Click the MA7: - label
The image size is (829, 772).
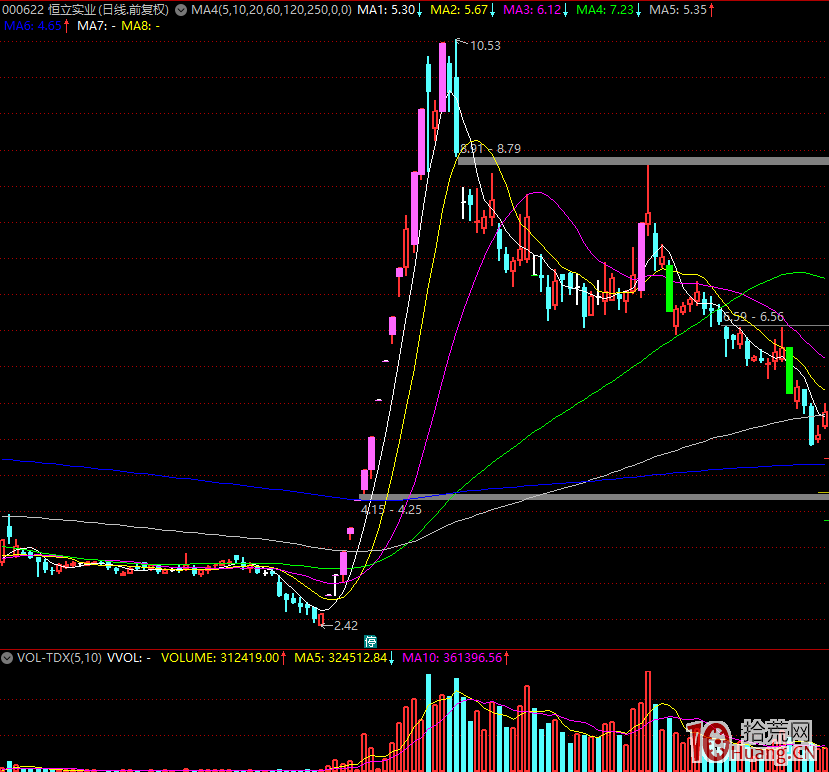pos(96,26)
